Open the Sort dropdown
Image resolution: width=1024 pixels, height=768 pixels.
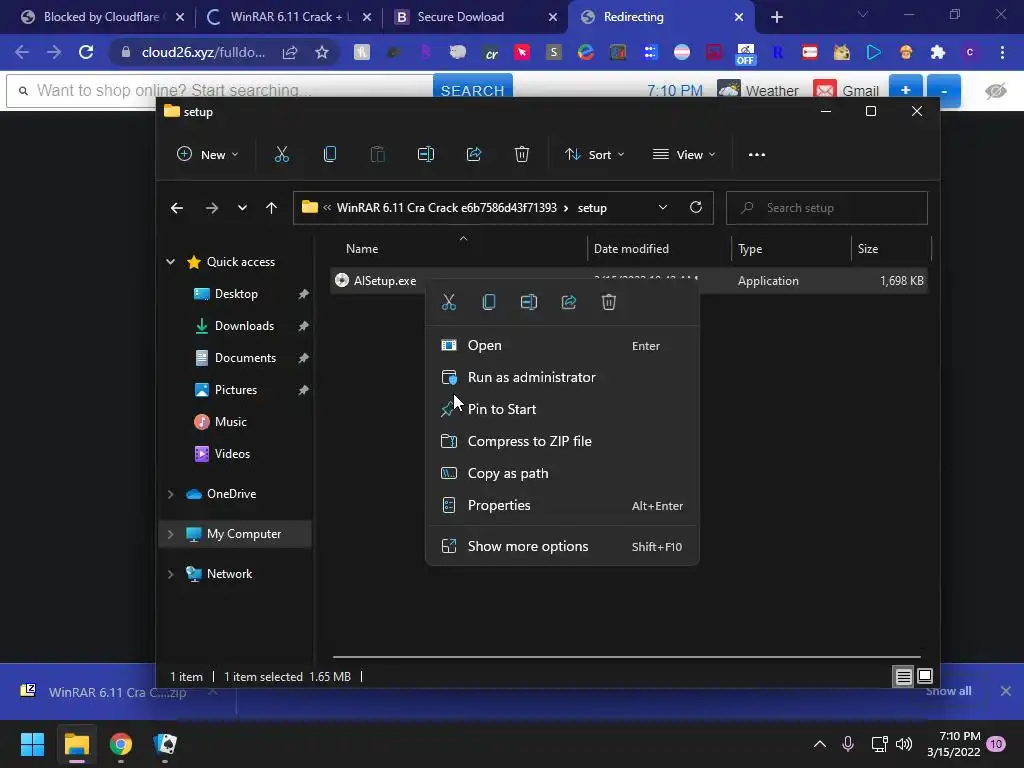594,155
